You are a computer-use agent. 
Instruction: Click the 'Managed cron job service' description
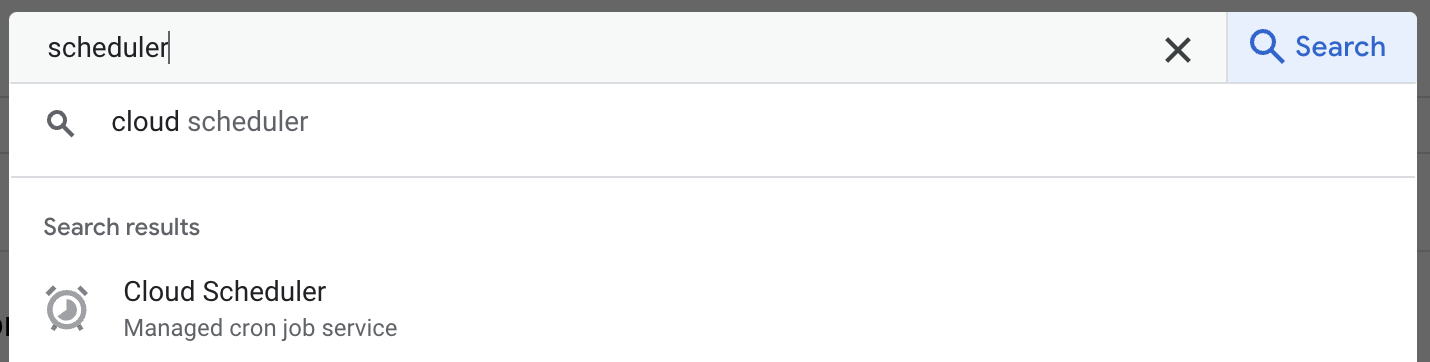(x=260, y=328)
